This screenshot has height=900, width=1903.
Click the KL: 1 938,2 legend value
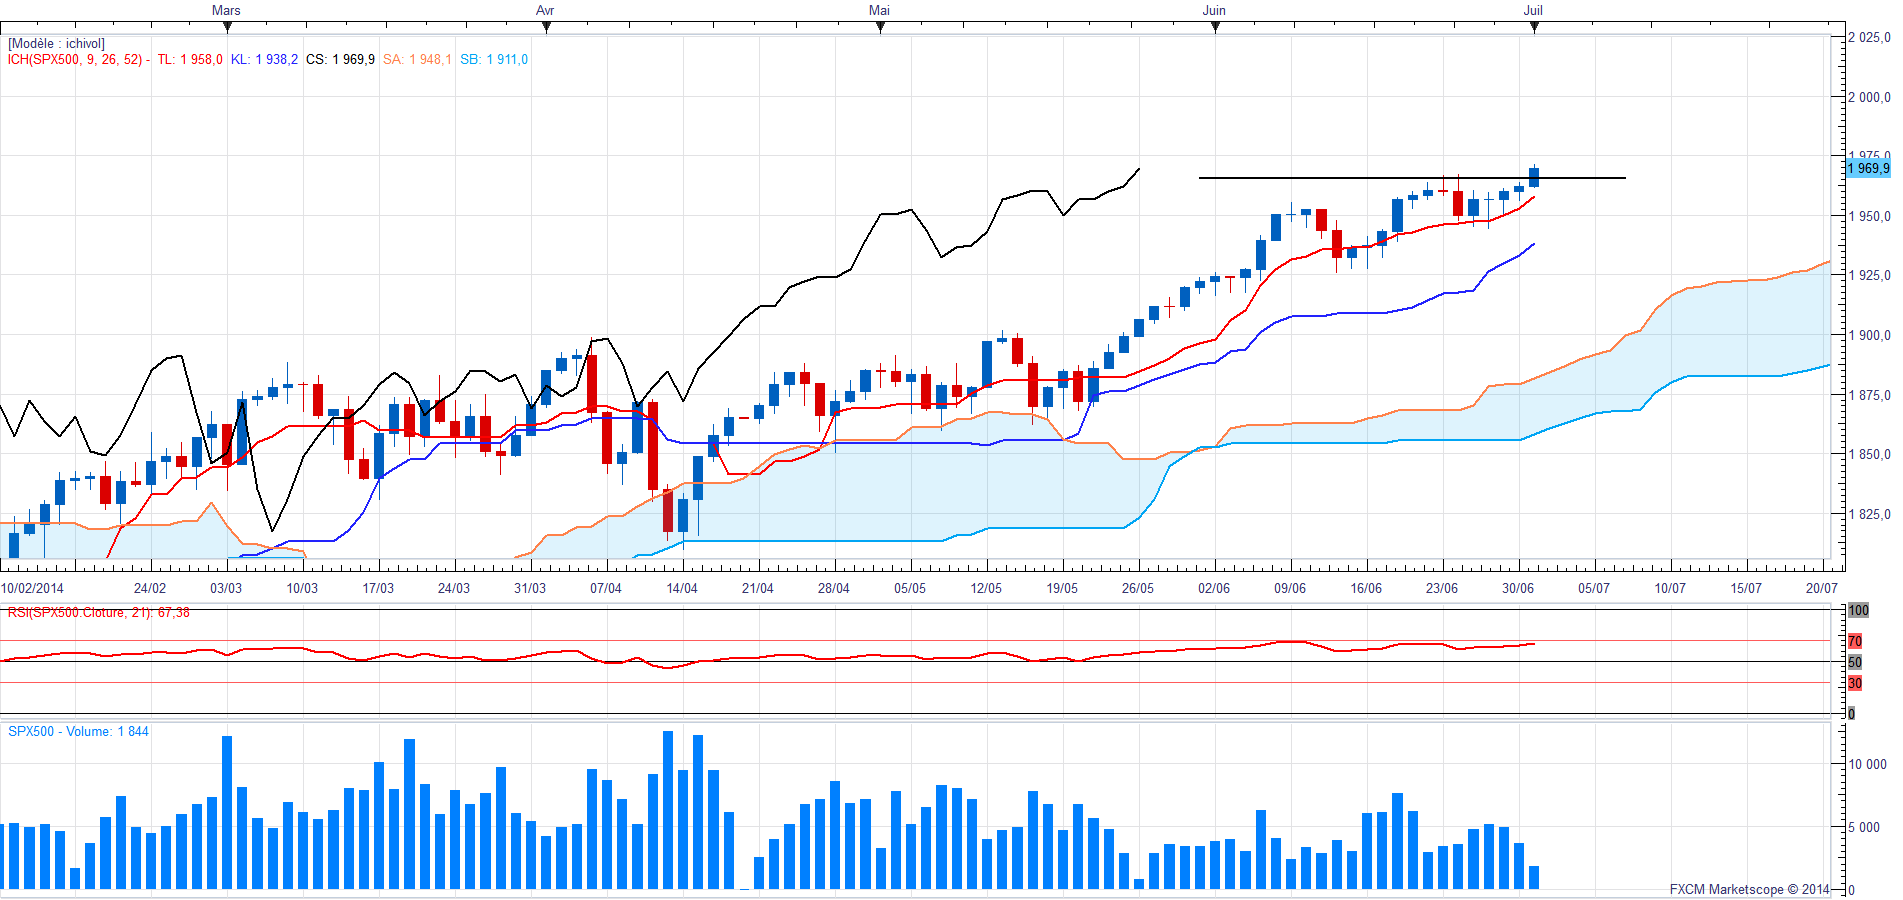pos(264,60)
